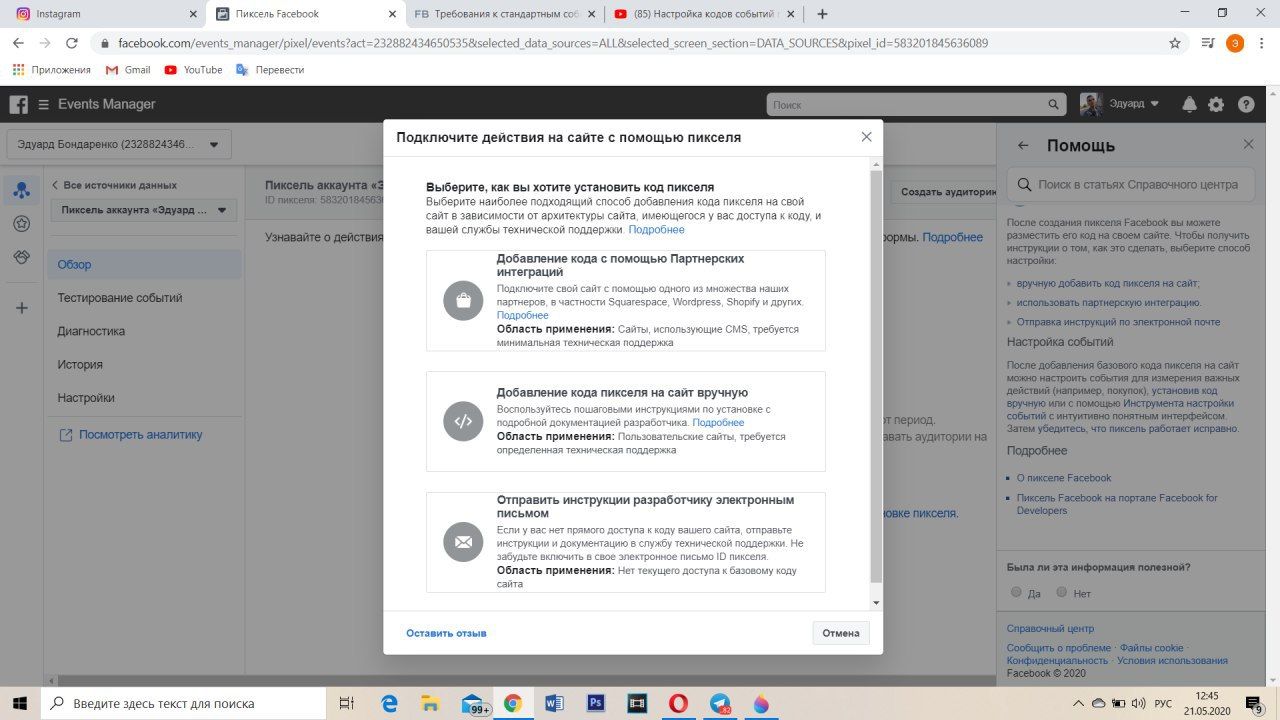Select the Нет radio button

click(x=1062, y=592)
